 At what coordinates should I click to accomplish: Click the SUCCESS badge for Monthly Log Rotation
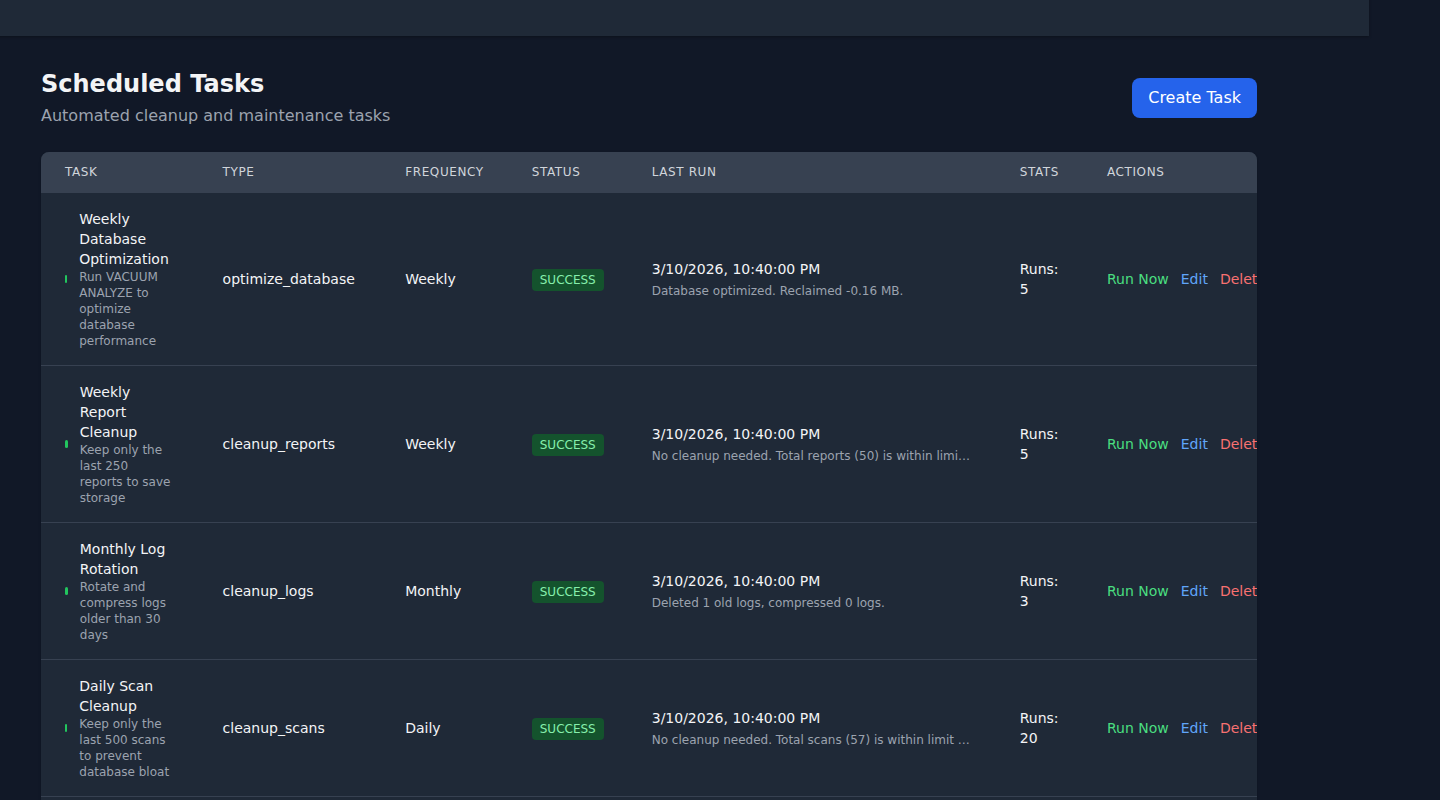(x=567, y=591)
